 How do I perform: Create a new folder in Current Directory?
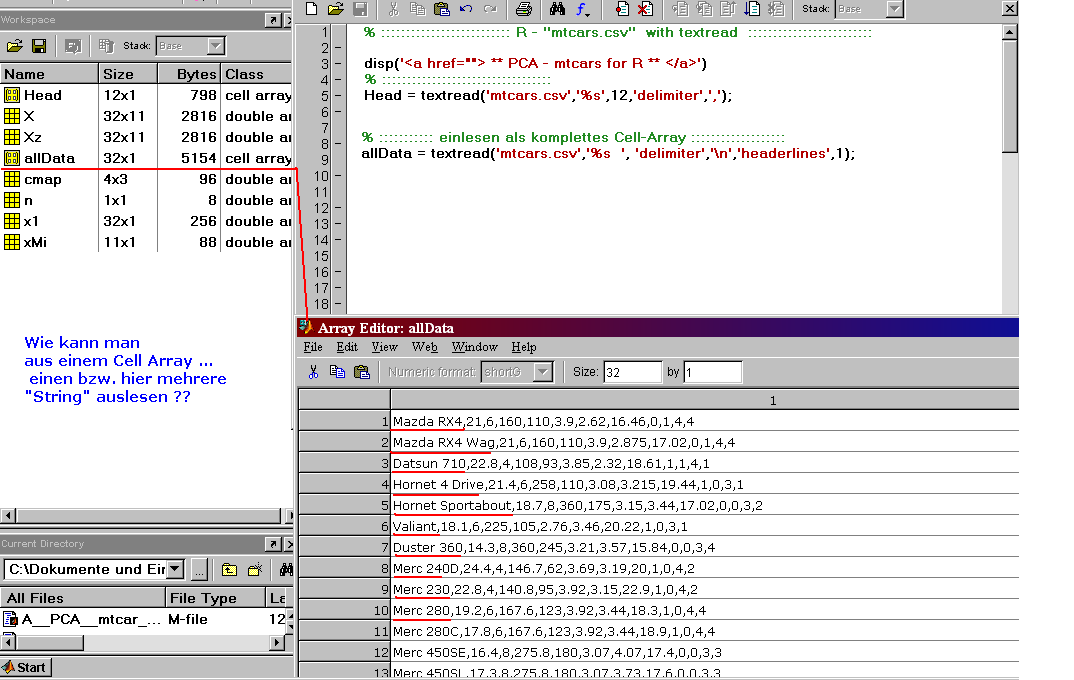click(x=255, y=569)
